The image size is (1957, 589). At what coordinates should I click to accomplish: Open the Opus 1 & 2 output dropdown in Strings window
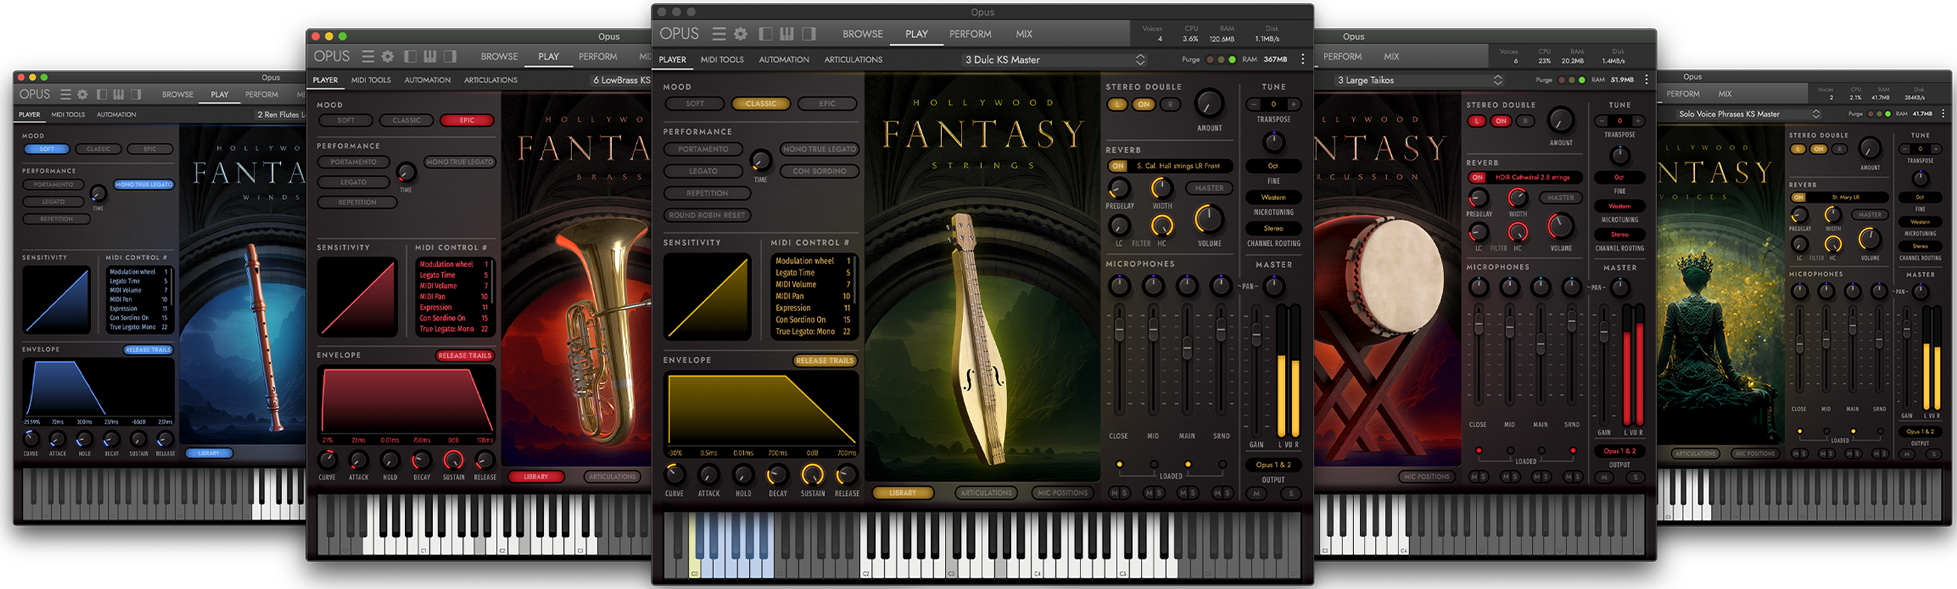(1273, 465)
